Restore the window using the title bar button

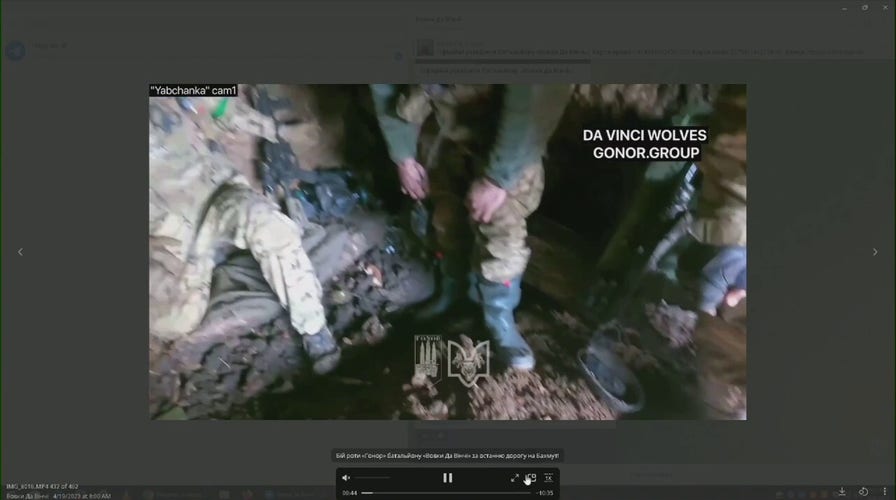(x=865, y=8)
